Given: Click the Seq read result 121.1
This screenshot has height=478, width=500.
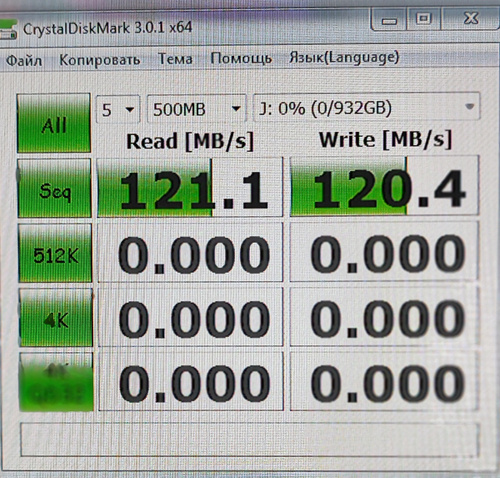Looking at the screenshot, I should 190,188.
